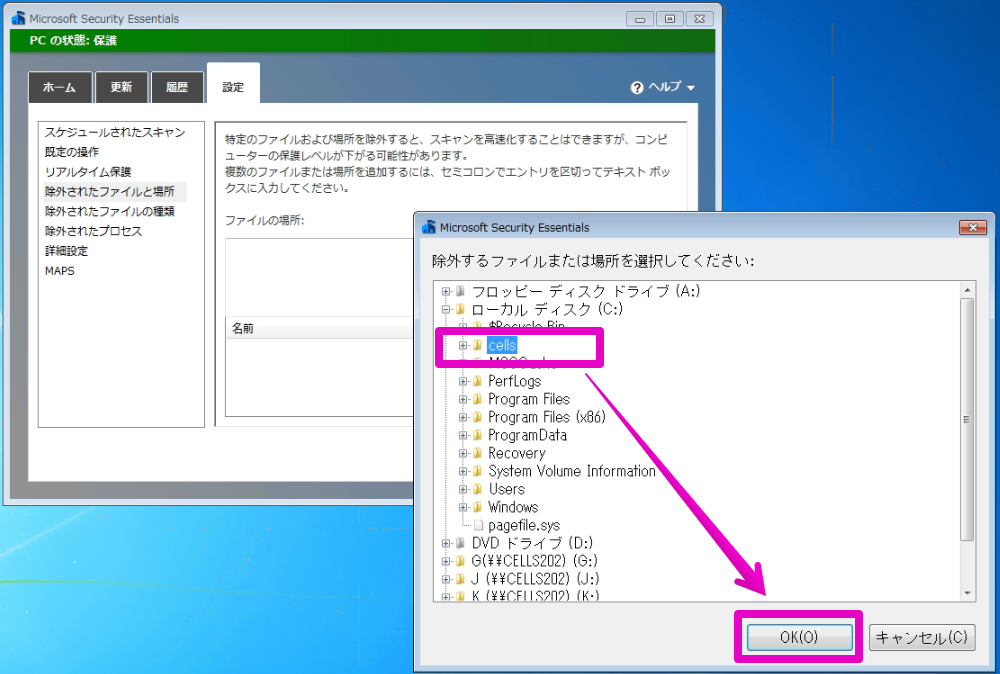The width and height of the screenshot is (1000, 674).
Task: Click the floppy disk drive (A:) icon
Action: pos(460,291)
